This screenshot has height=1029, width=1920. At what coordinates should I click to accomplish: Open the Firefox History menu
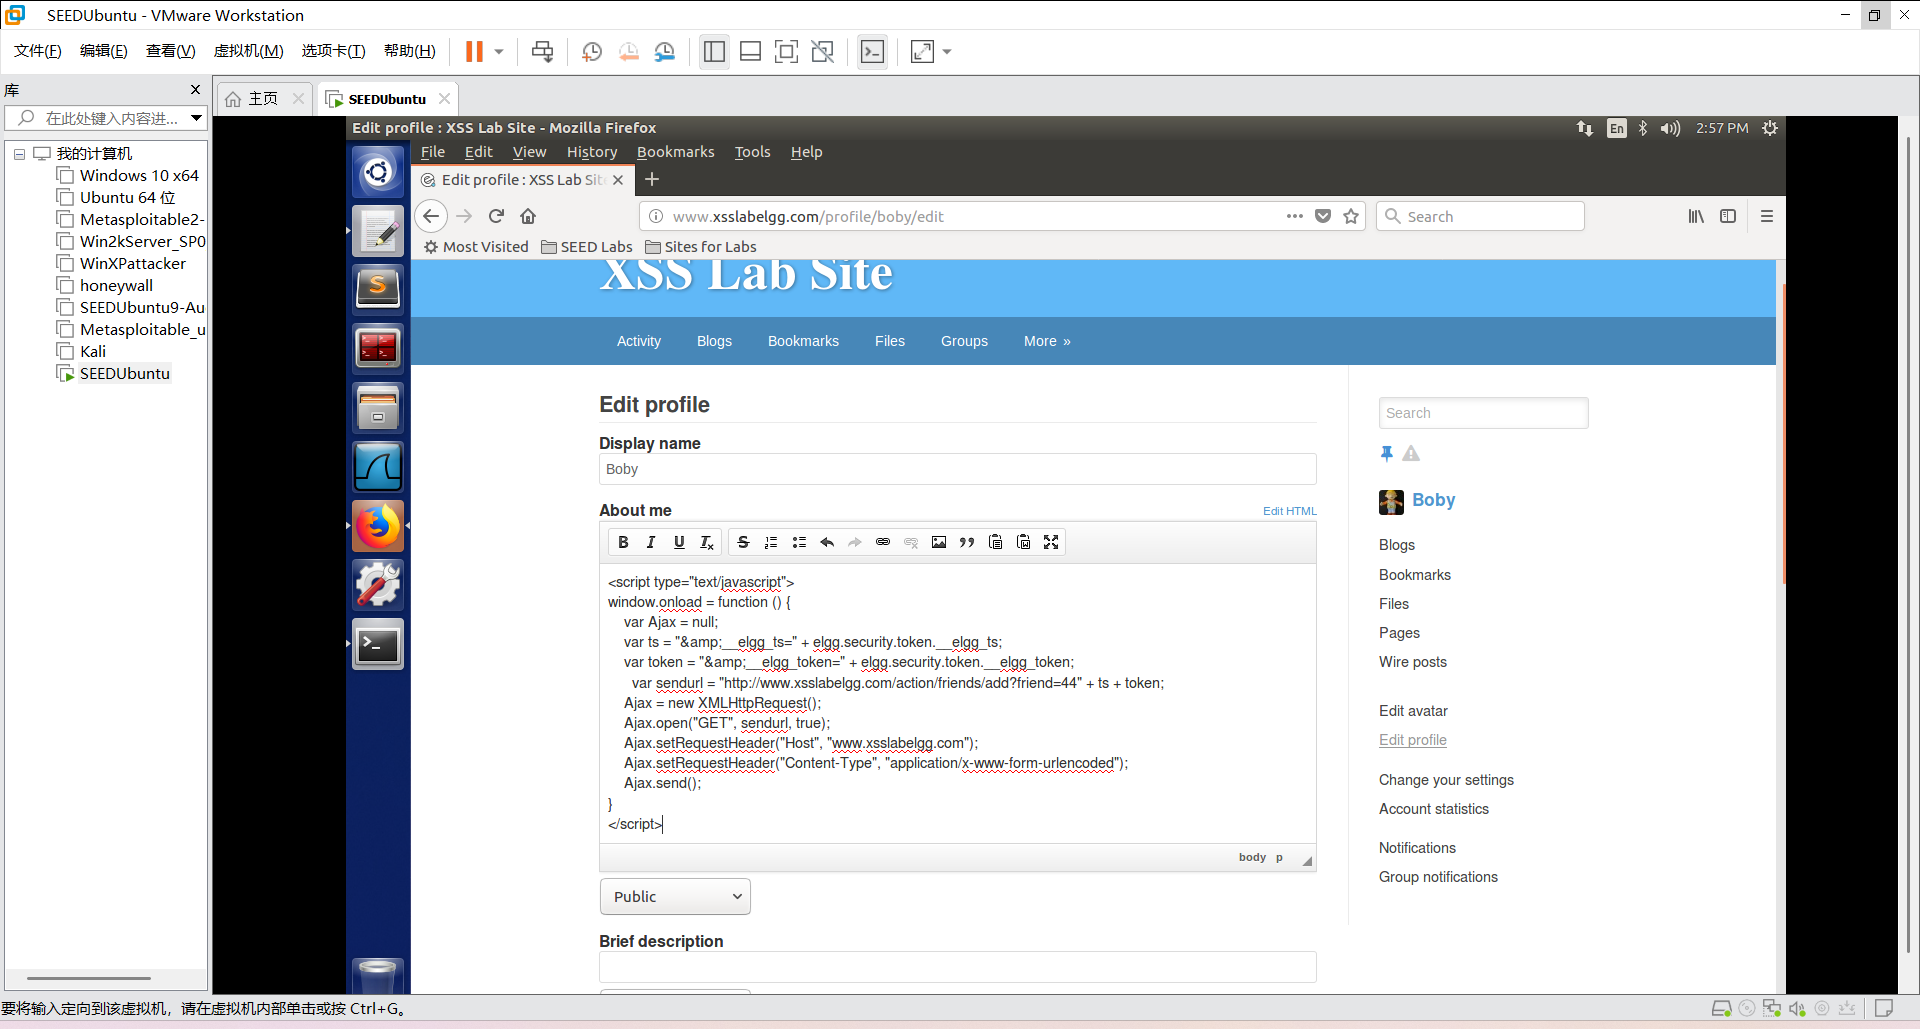(x=592, y=152)
